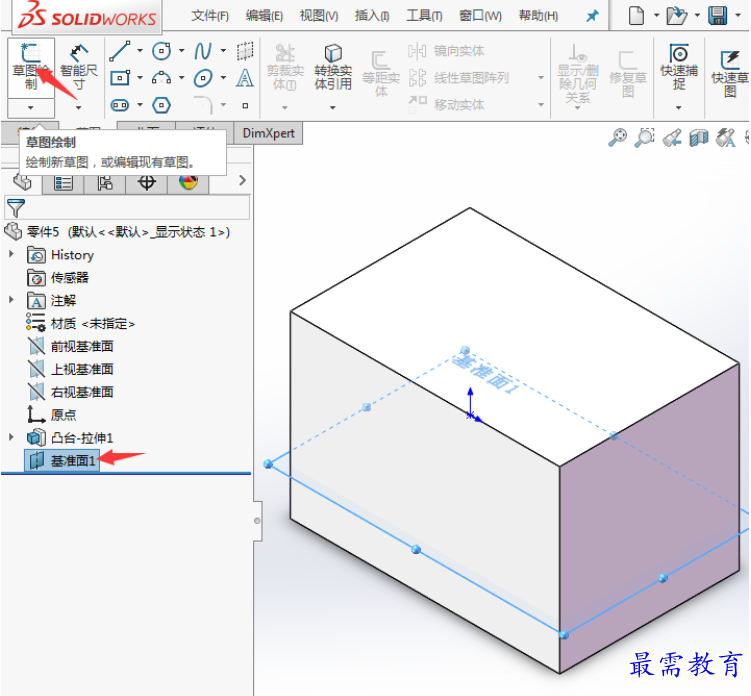Open the Line tool dropdown arrow
Image resolution: width=751 pixels, height=696 pixels.
140,51
